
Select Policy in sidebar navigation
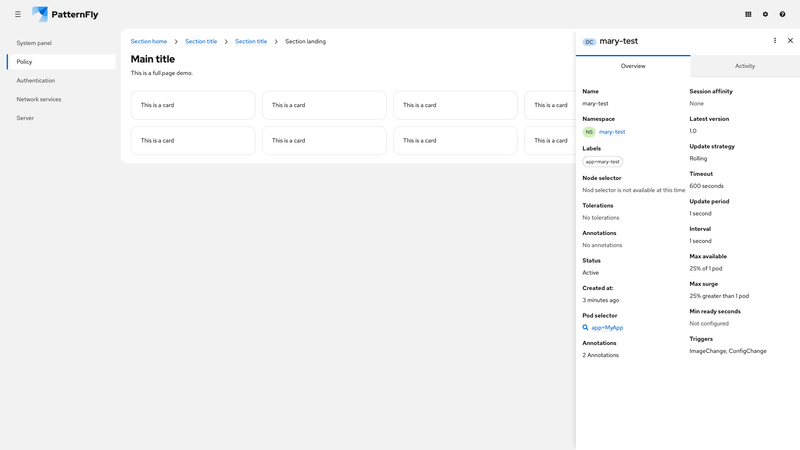pos(61,62)
